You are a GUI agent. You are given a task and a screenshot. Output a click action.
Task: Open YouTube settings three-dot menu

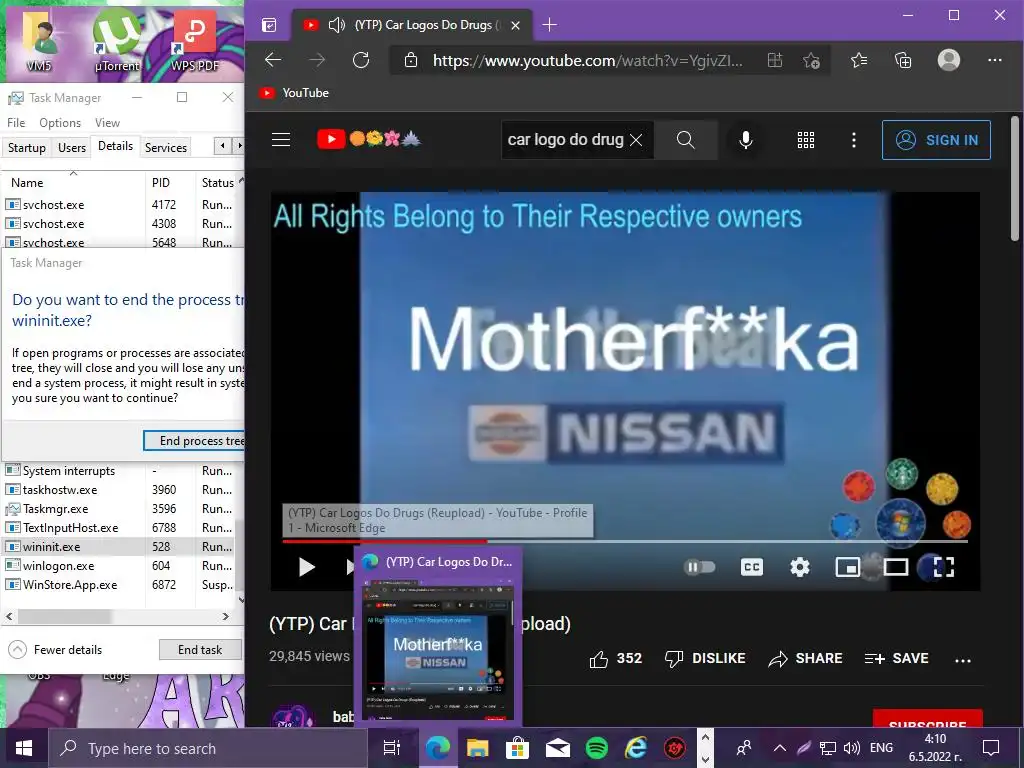[x=854, y=140]
